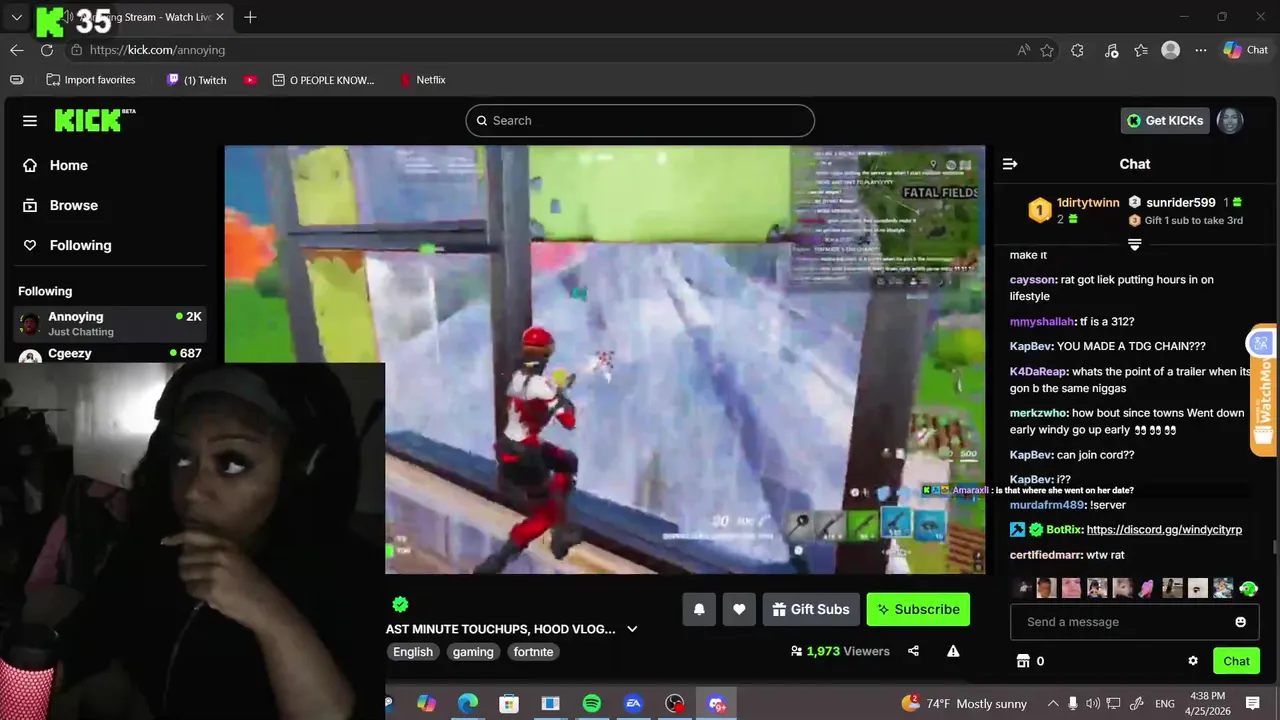Click the caysson username in chat
Viewport: 1280px width, 720px height.
coord(1033,280)
